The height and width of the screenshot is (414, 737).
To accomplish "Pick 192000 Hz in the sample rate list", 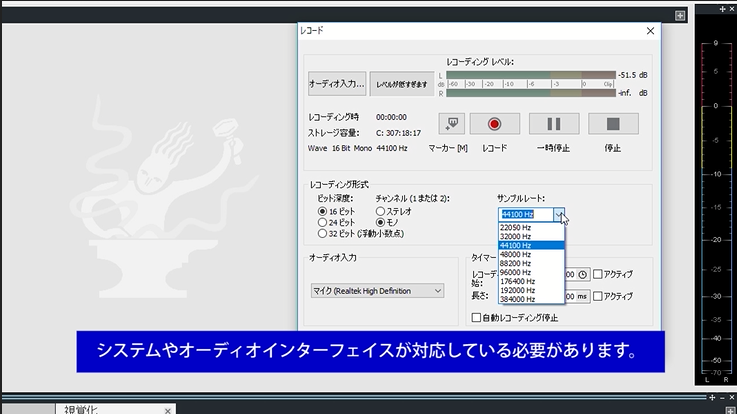I will [519, 290].
